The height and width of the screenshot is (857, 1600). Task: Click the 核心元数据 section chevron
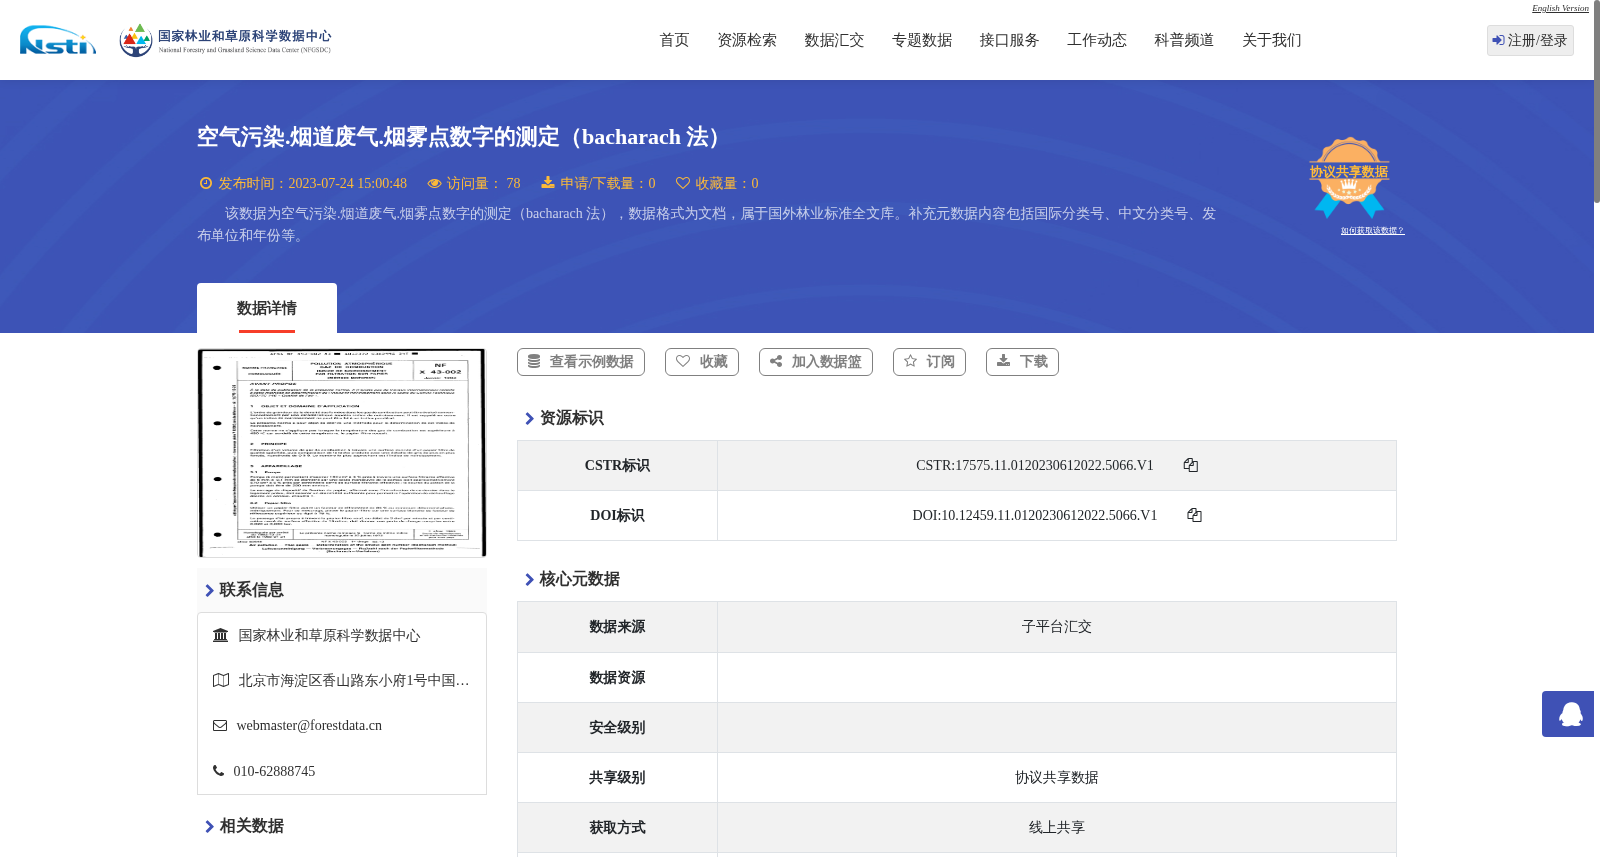pos(529,579)
